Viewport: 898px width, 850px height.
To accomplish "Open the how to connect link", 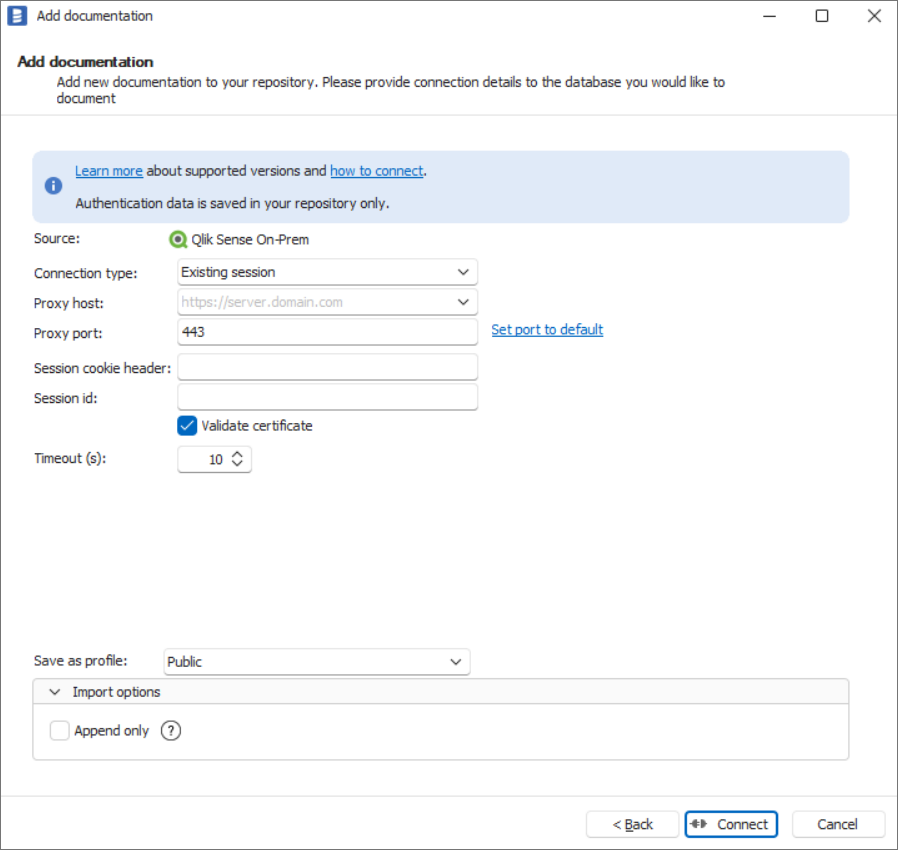I will tap(376, 171).
